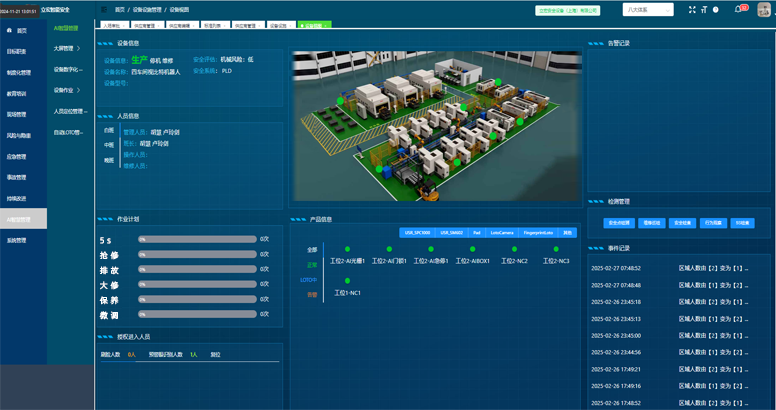Open the 八大体系 dropdown
Screen dimensions: 776x410
click(648, 9)
